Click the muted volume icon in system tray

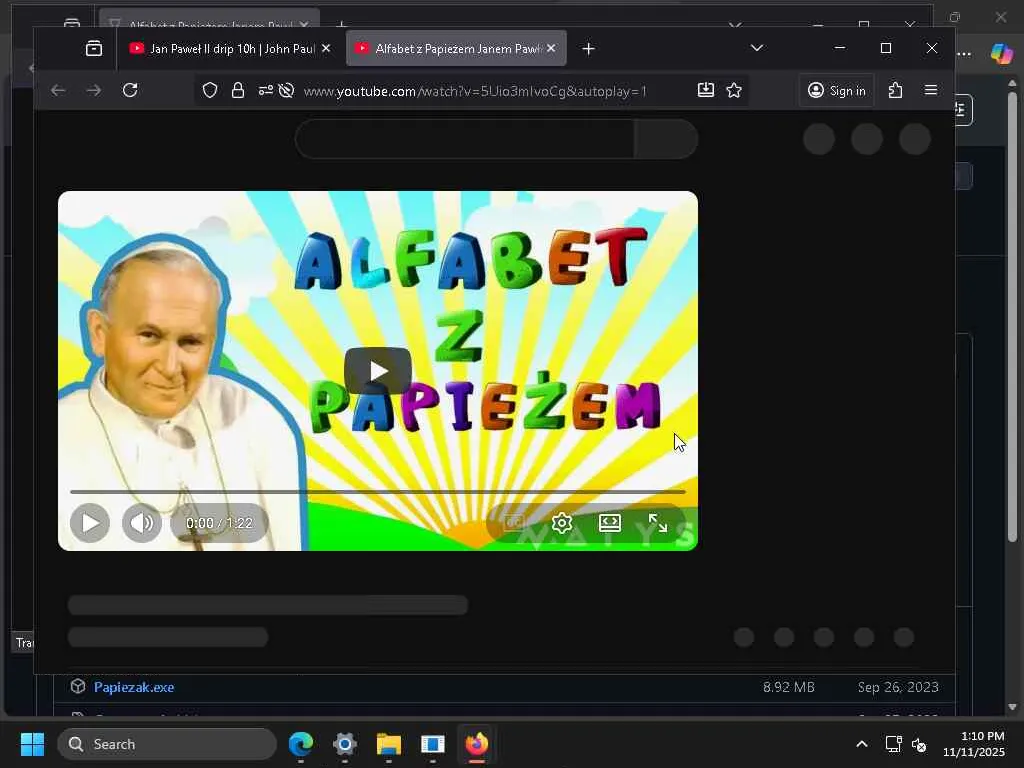click(919, 744)
